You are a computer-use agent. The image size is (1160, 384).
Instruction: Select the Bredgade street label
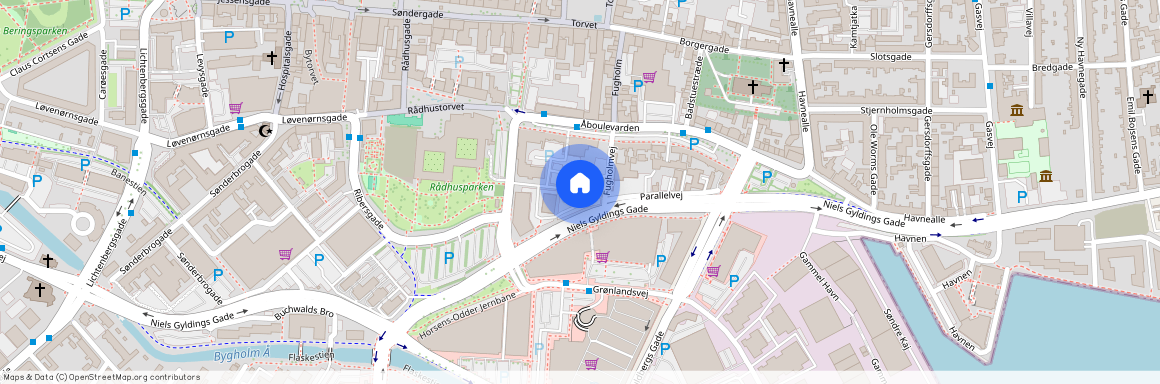point(1053,67)
